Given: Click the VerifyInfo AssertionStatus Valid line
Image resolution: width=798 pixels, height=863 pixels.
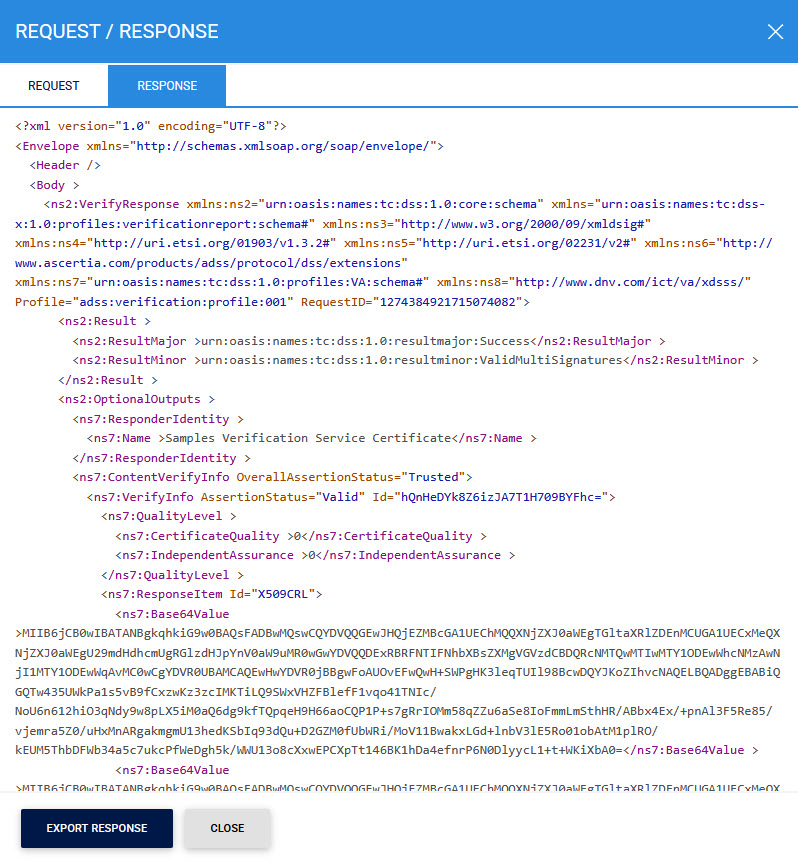Looking at the screenshot, I should [x=350, y=497].
